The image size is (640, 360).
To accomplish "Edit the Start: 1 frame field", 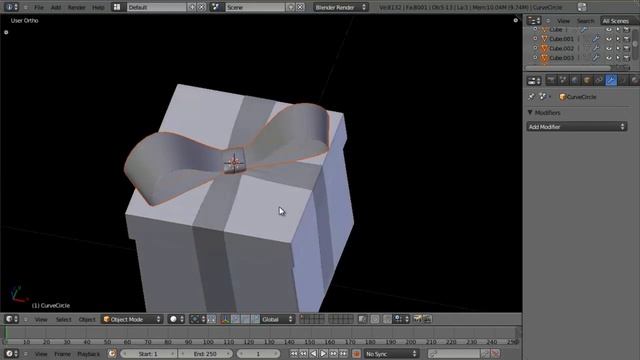I will [149, 354].
